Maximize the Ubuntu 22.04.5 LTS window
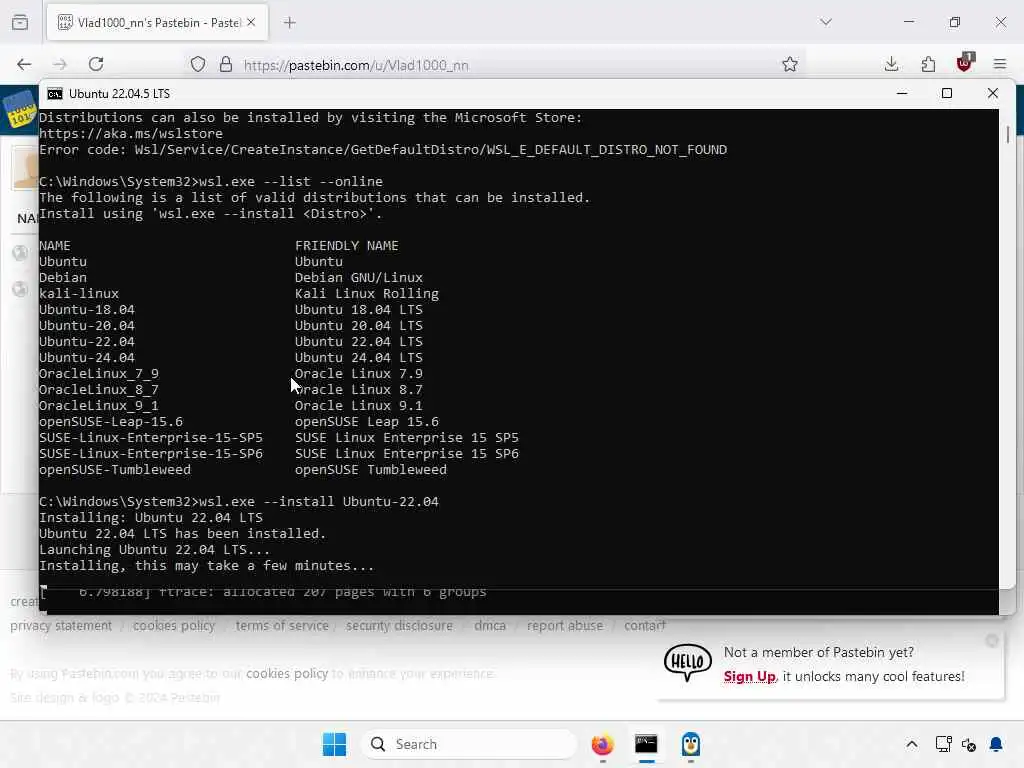This screenshot has width=1024, height=768. (x=947, y=93)
